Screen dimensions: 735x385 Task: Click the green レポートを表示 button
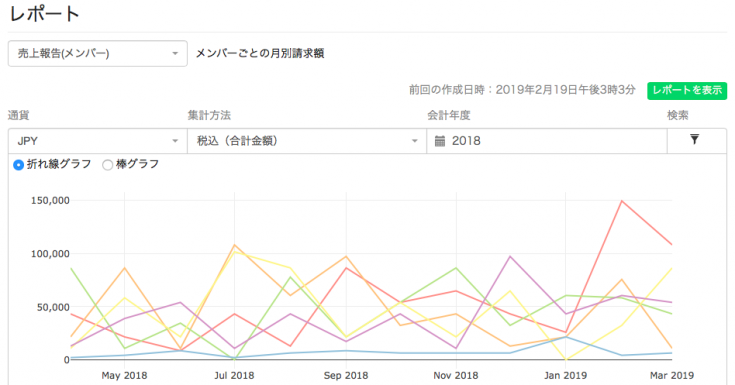[x=687, y=90]
